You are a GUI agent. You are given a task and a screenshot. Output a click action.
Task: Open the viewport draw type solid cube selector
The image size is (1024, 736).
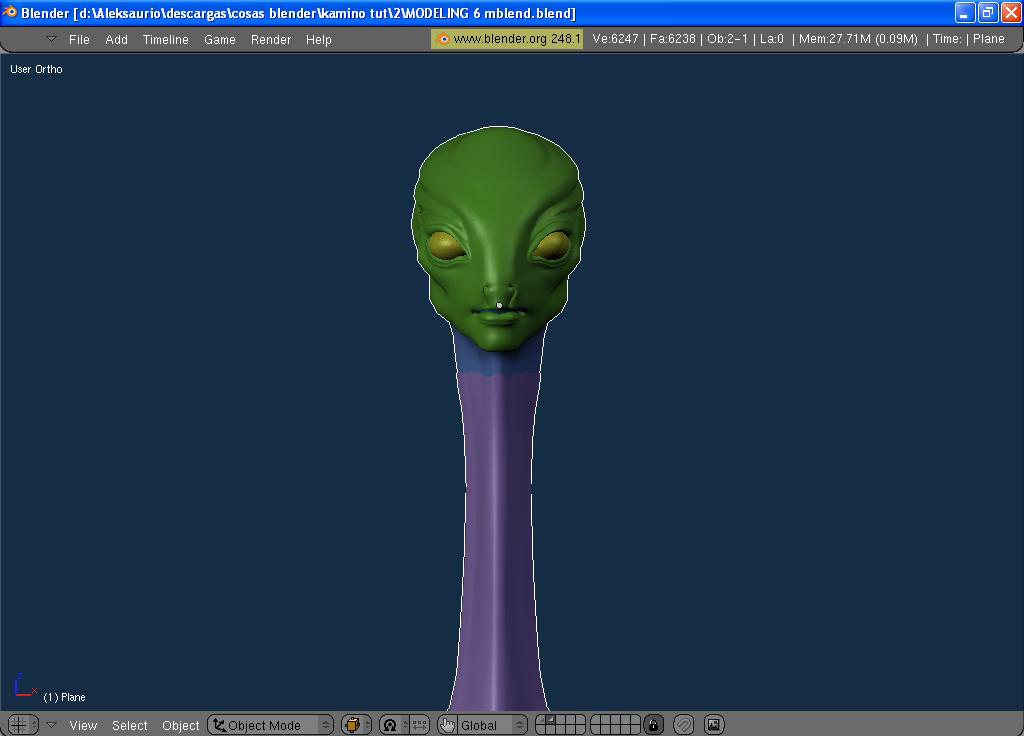point(356,725)
